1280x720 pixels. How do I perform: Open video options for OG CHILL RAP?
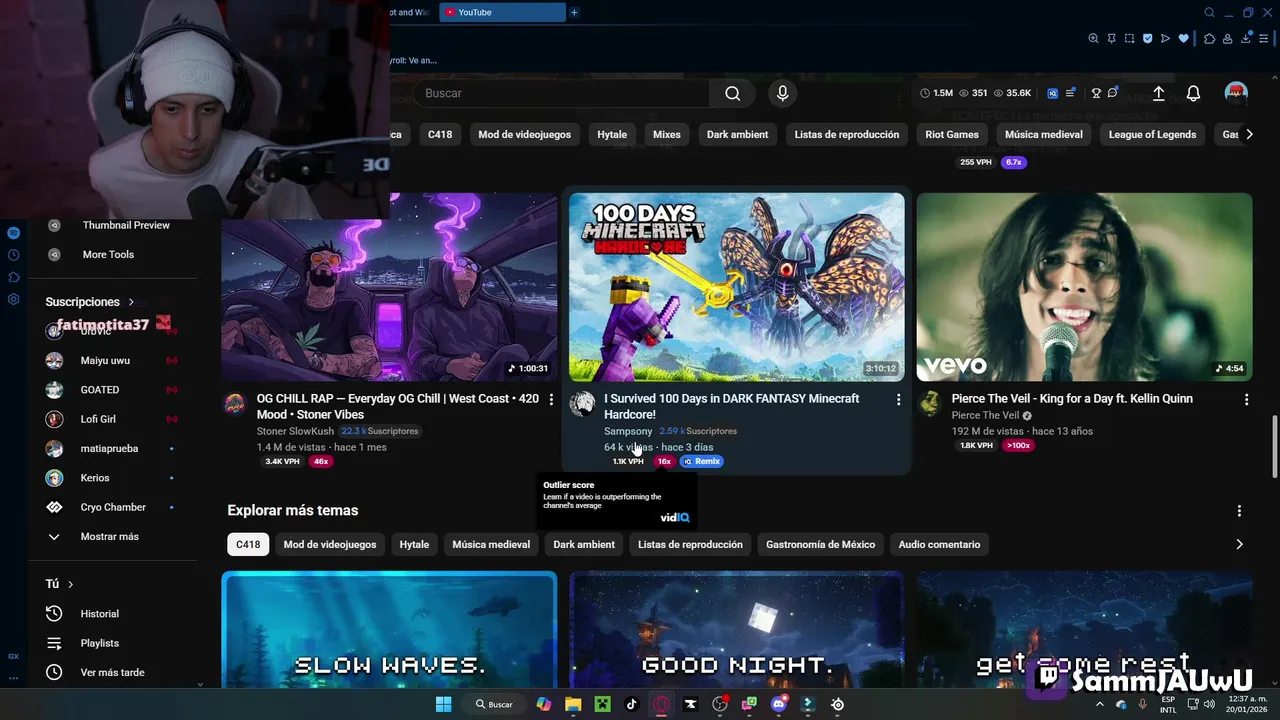pos(551,400)
